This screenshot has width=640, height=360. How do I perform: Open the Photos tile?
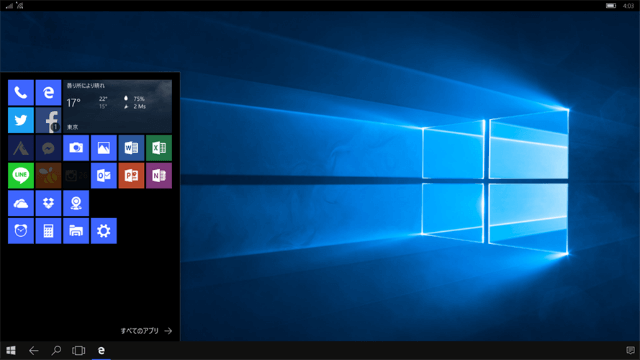[104, 148]
